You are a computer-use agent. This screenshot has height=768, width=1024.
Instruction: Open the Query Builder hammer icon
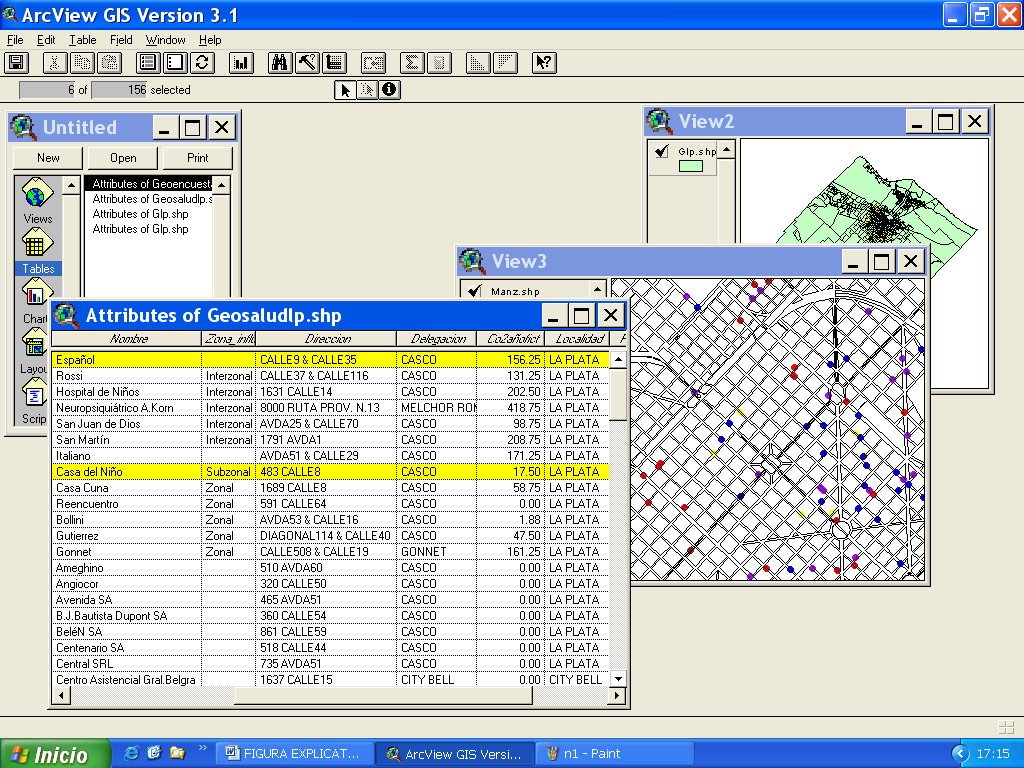(307, 63)
